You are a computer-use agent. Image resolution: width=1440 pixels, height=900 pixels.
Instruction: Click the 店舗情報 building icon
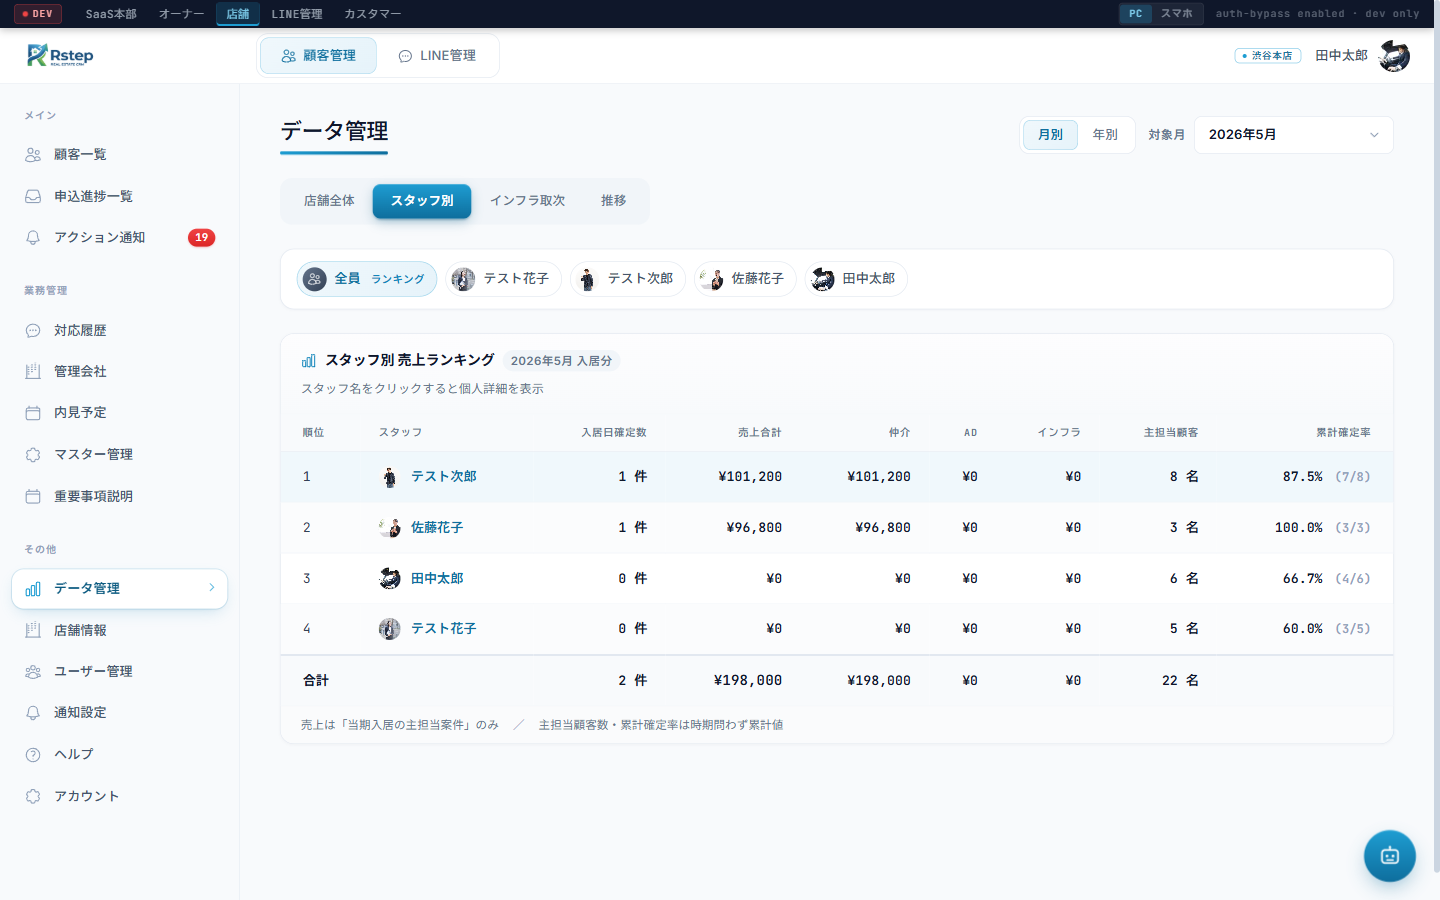tap(33, 631)
